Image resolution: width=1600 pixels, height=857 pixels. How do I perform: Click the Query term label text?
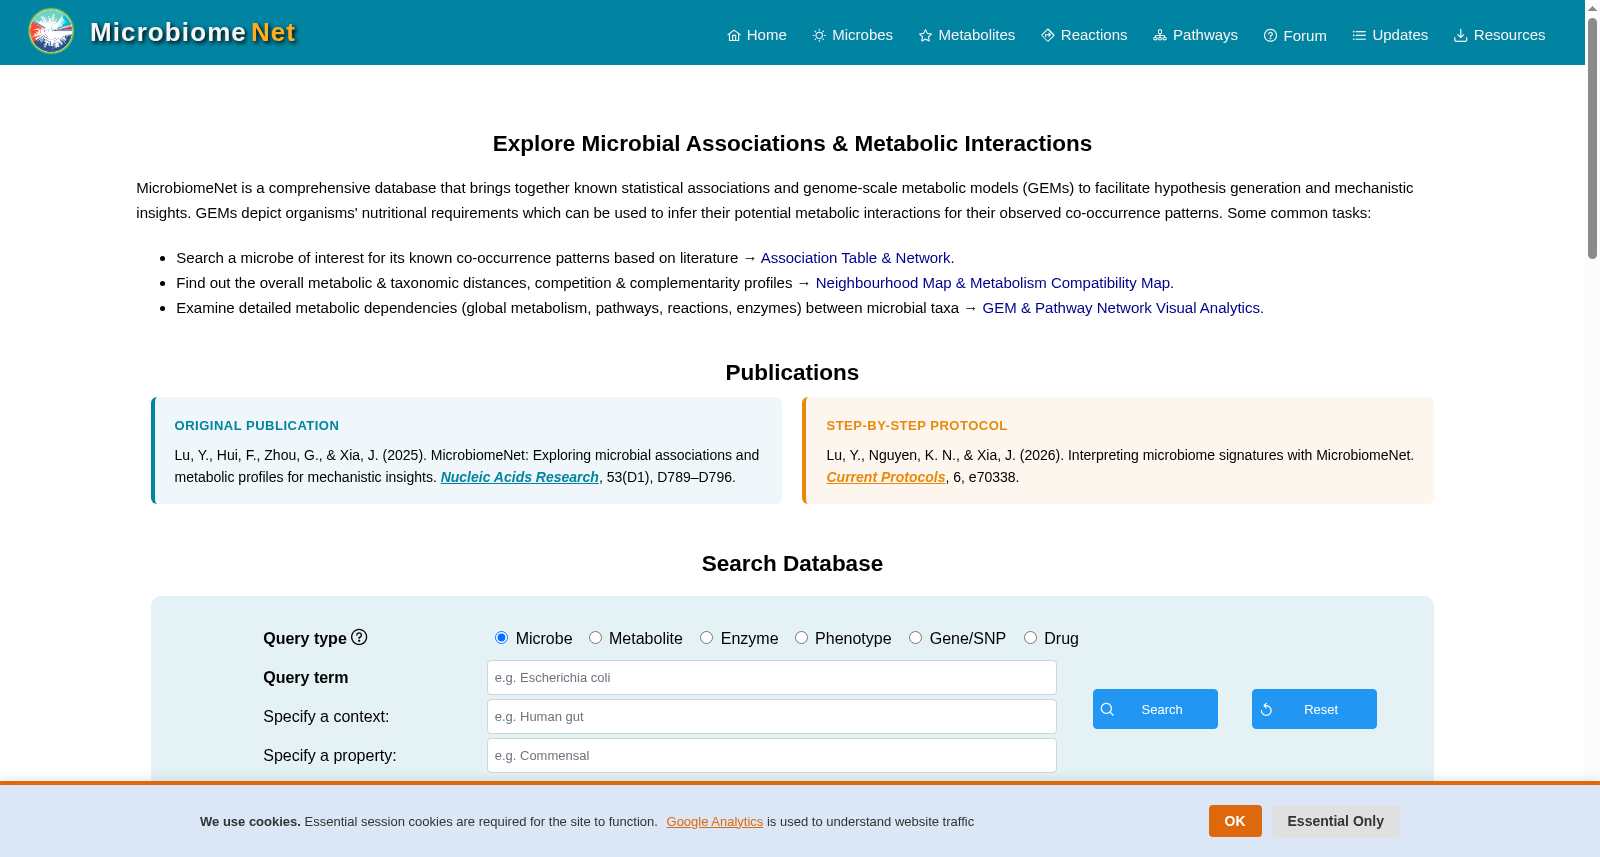pos(306,678)
